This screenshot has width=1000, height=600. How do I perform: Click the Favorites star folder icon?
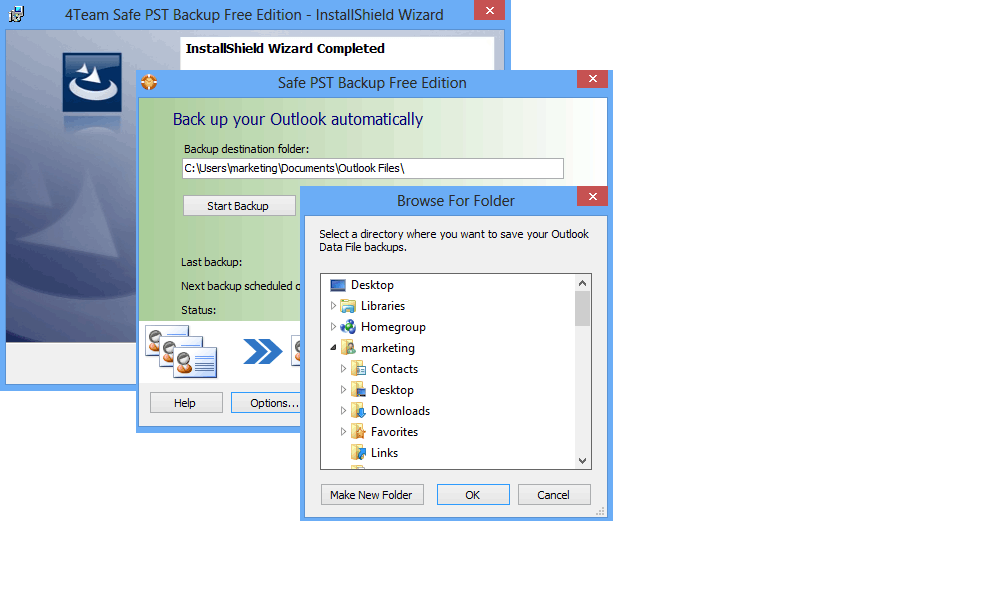click(358, 432)
